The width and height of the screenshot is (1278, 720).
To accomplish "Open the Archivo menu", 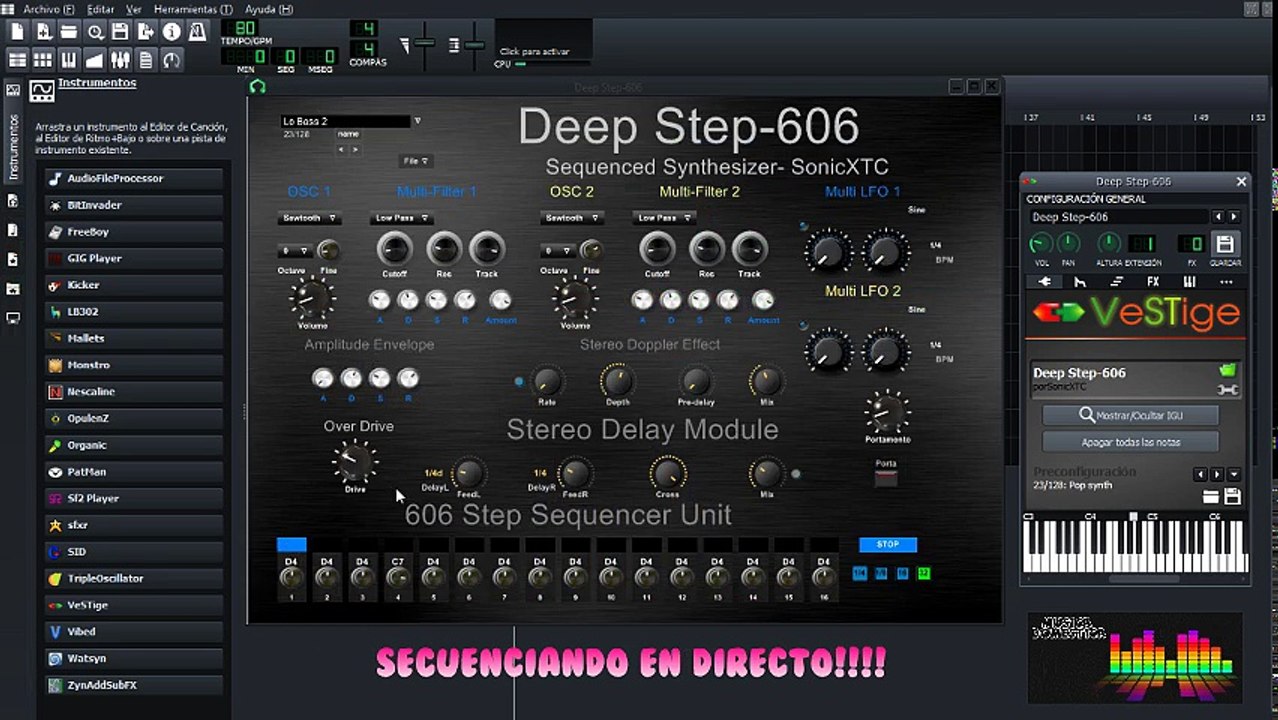I will (x=48, y=9).
